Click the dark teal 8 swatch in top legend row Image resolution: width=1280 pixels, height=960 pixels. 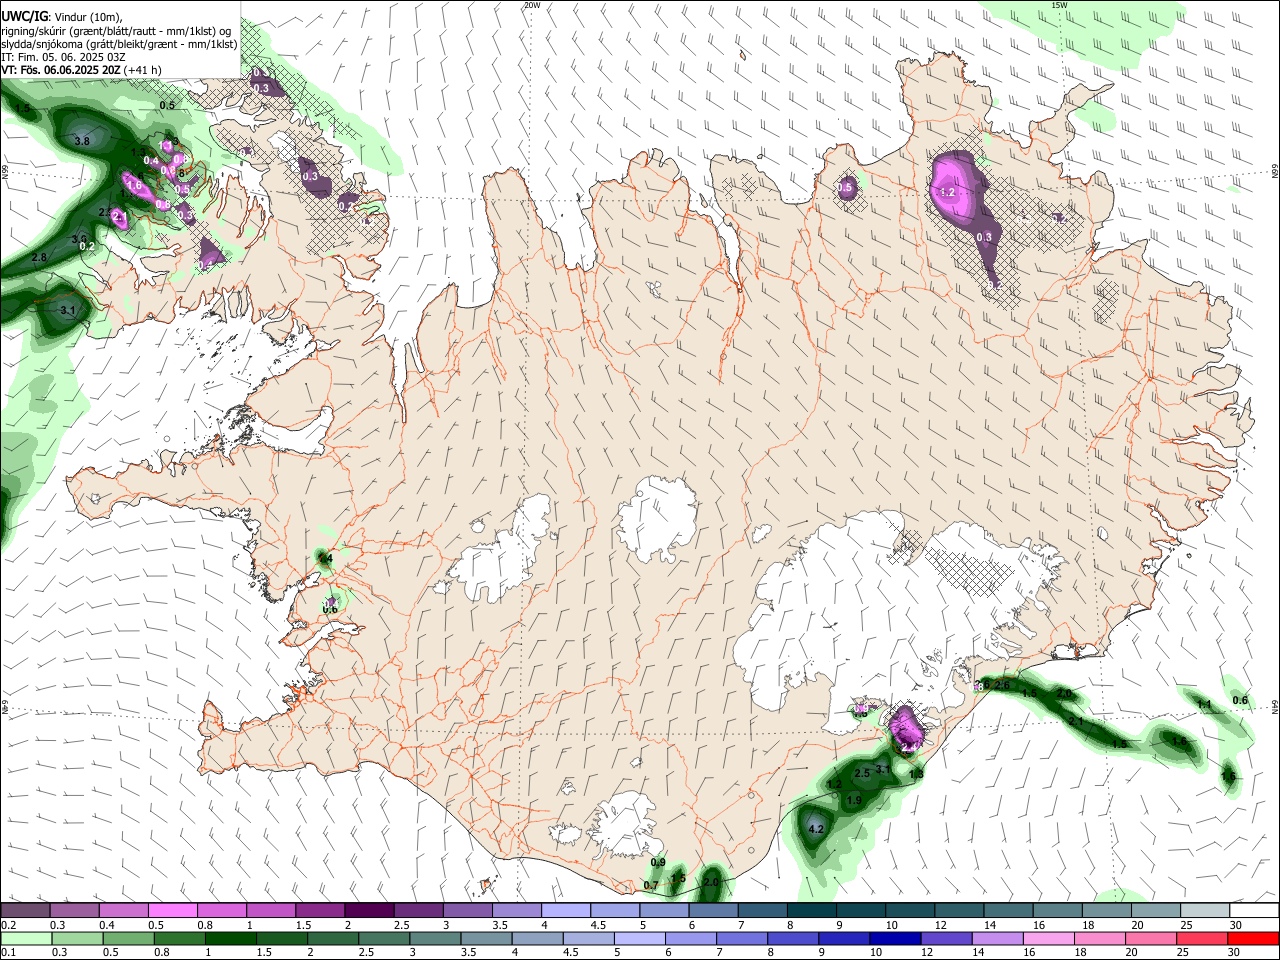click(x=810, y=911)
